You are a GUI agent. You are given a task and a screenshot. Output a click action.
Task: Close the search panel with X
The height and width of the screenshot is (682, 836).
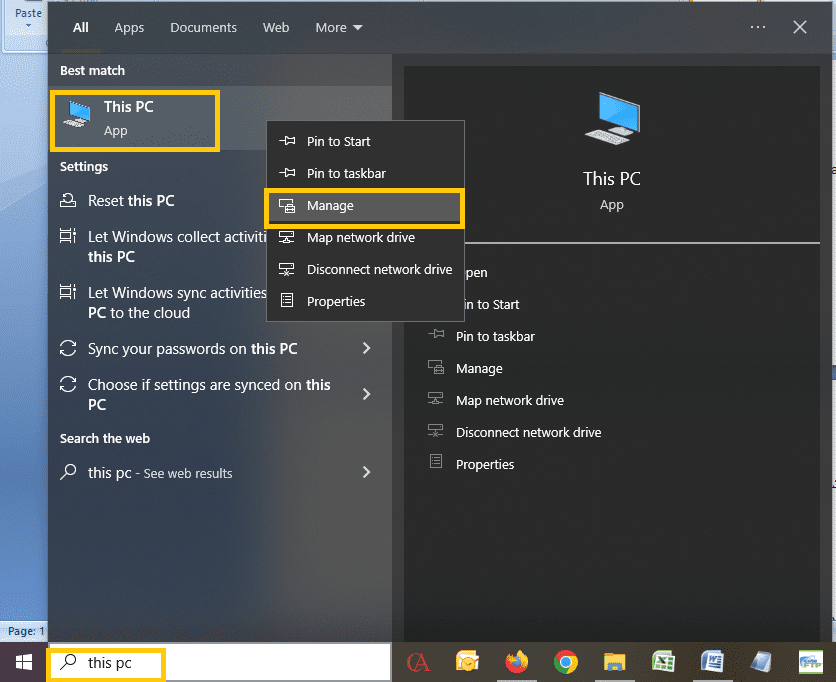(799, 27)
